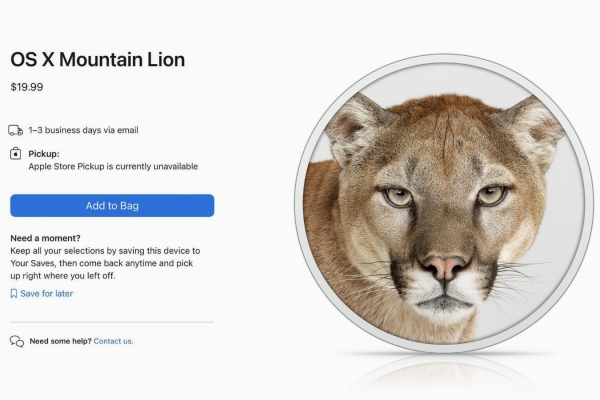600x400 pixels.
Task: Follow the Contact us link
Action: [x=113, y=341]
